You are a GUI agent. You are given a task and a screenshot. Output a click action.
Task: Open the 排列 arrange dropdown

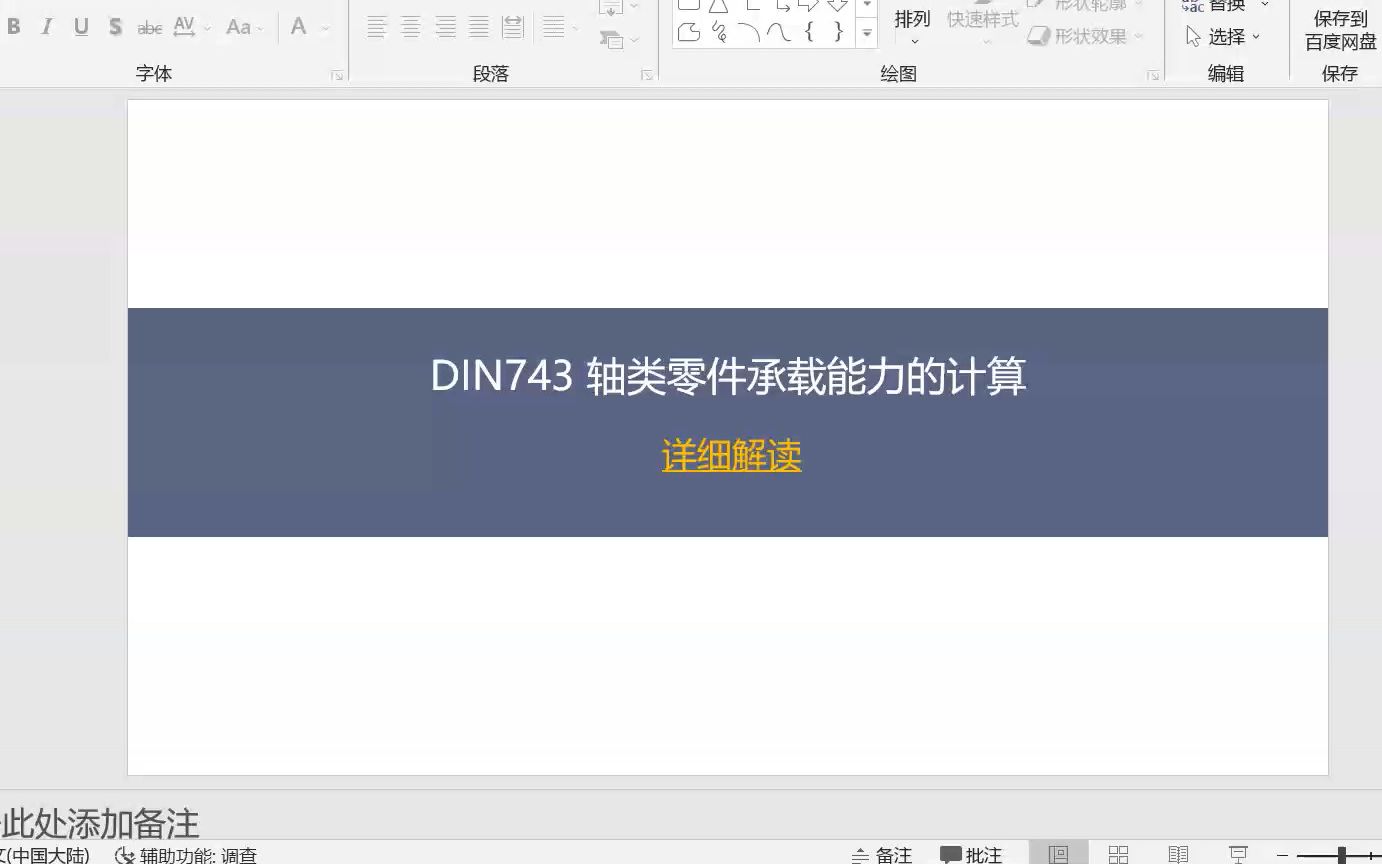[x=912, y=27]
